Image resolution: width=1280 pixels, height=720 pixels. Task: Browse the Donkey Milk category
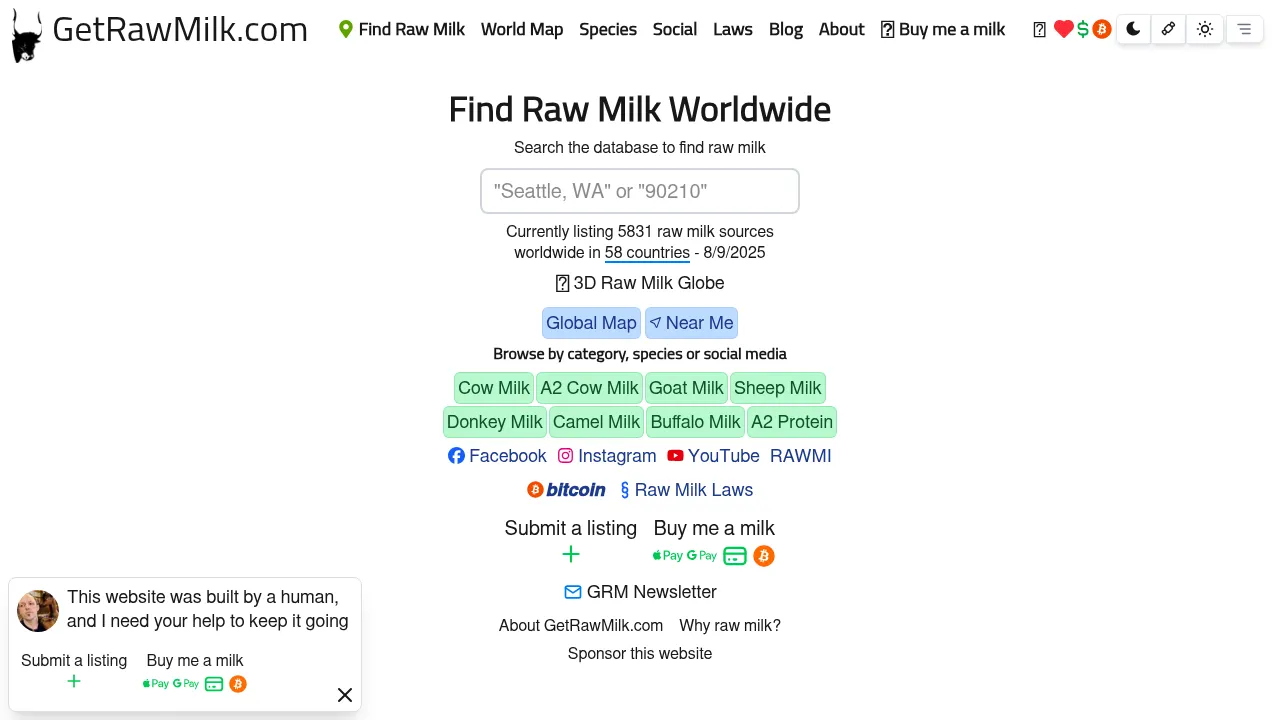click(x=495, y=422)
